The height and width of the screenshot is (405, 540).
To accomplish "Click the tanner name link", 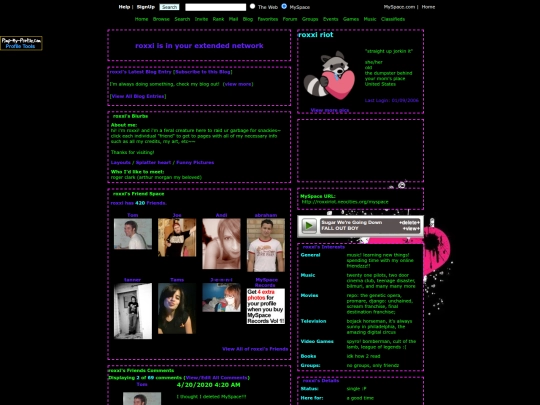I will 133,280.
